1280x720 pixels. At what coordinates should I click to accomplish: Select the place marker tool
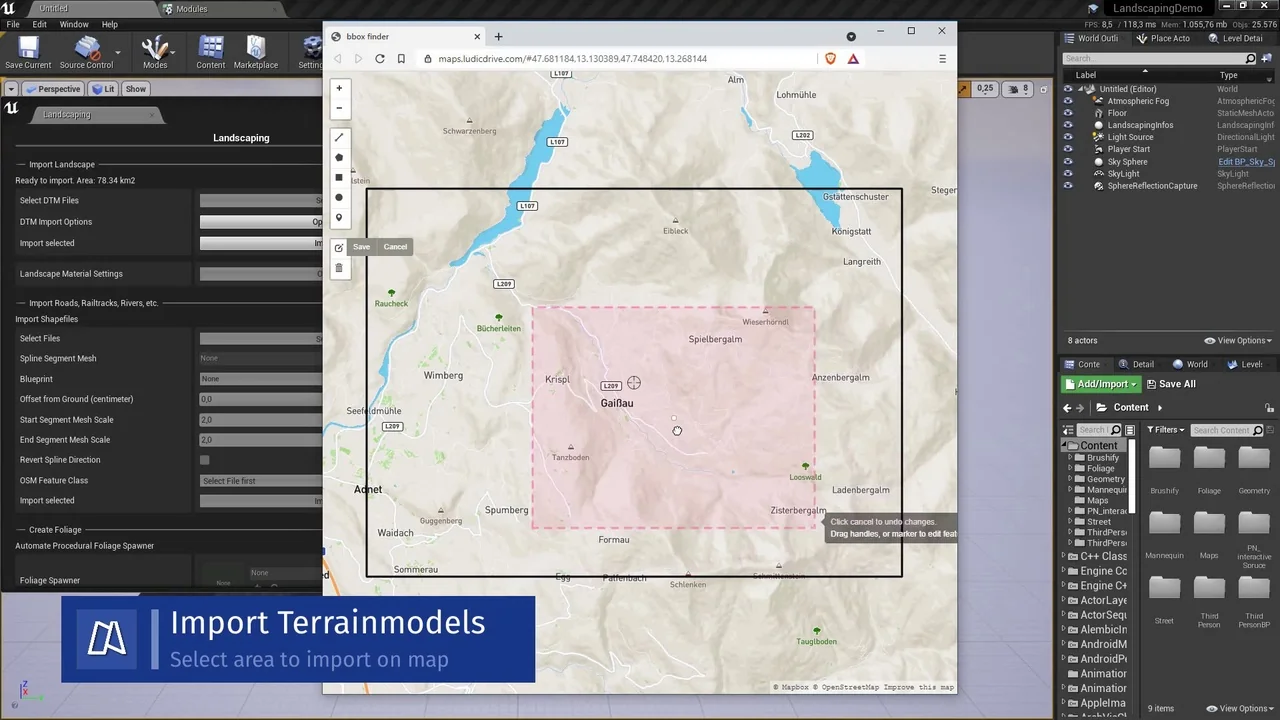(339, 218)
